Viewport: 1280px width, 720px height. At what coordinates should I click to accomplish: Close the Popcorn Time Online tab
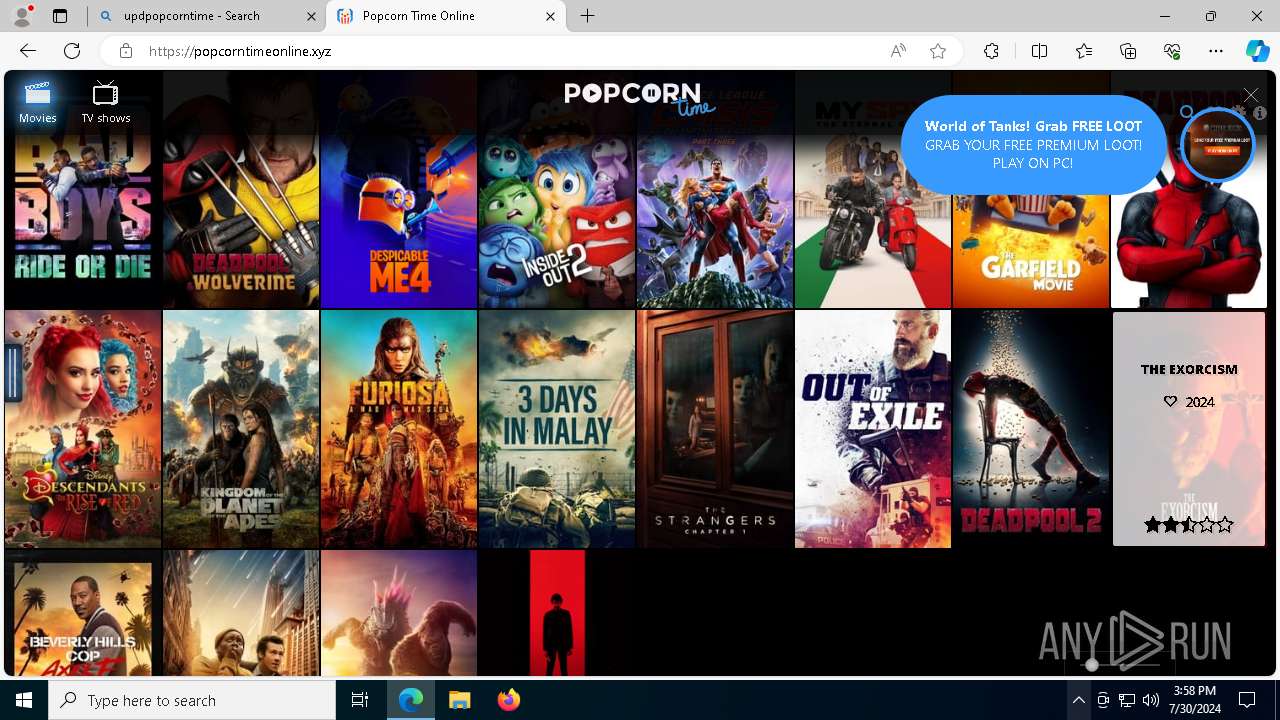(550, 16)
